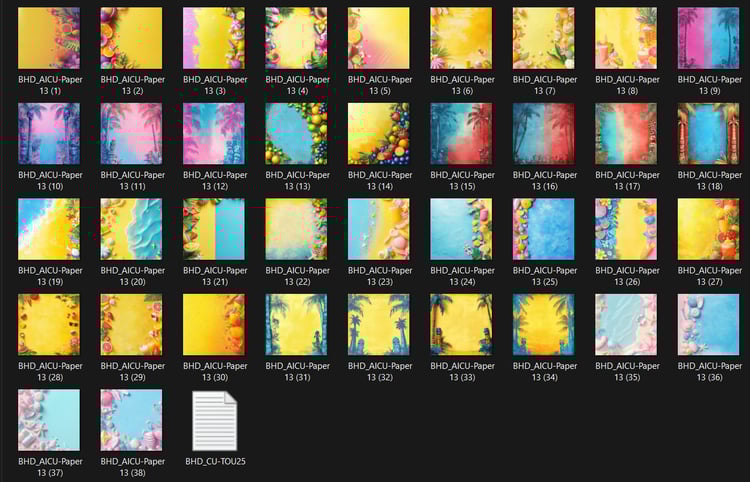Image resolution: width=750 pixels, height=482 pixels.
Task: Select the BHD_AICU-Paper 13 (36) thumbnail
Action: point(708,325)
